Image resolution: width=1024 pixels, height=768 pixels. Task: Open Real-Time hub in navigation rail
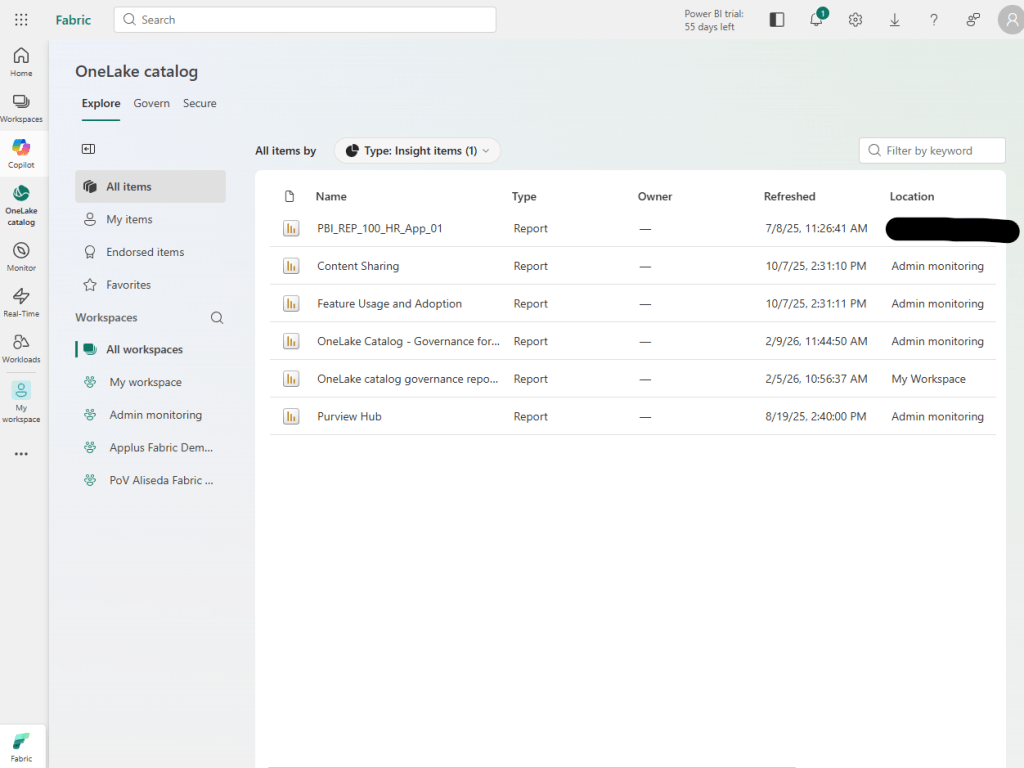click(x=21, y=301)
